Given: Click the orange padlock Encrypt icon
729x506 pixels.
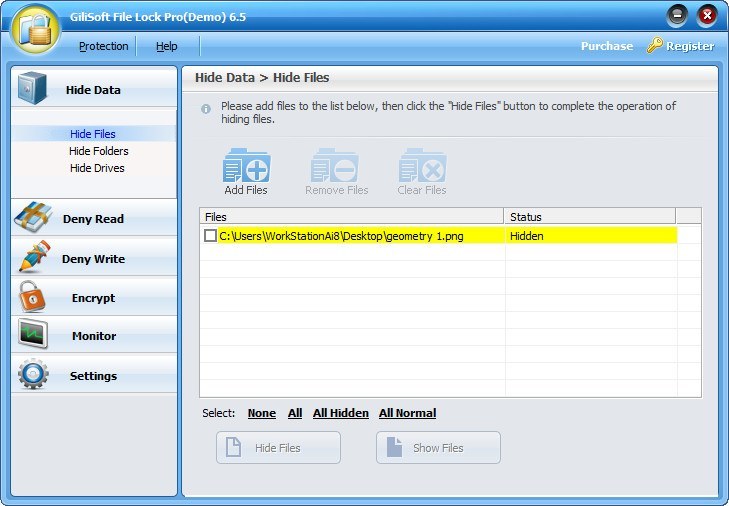Looking at the screenshot, I should [32, 296].
